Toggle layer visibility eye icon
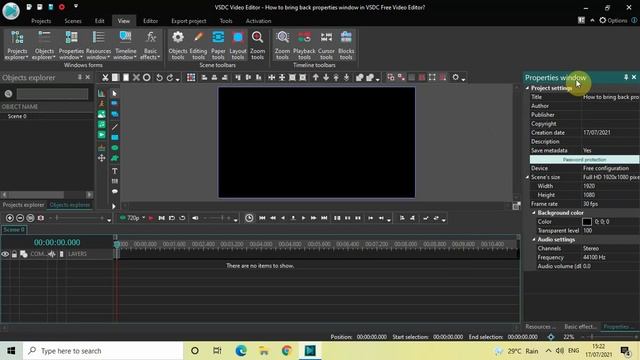The image size is (640, 360). (5, 254)
